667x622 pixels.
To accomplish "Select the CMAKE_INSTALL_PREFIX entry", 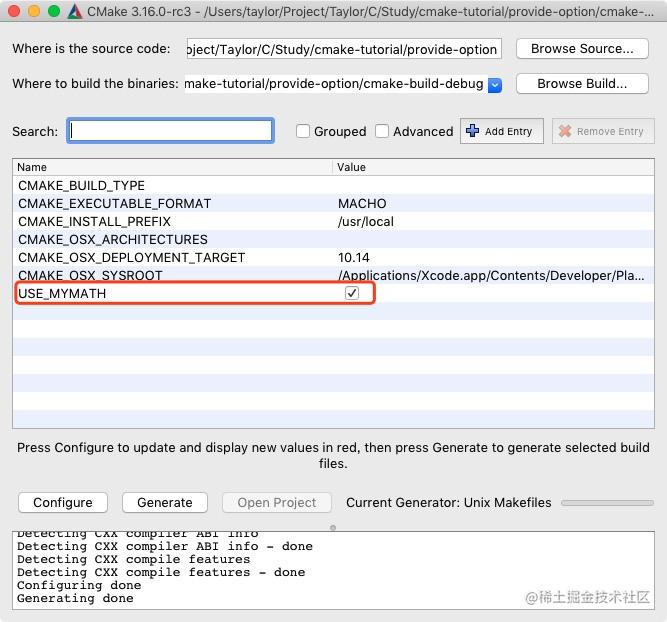I will [94, 221].
